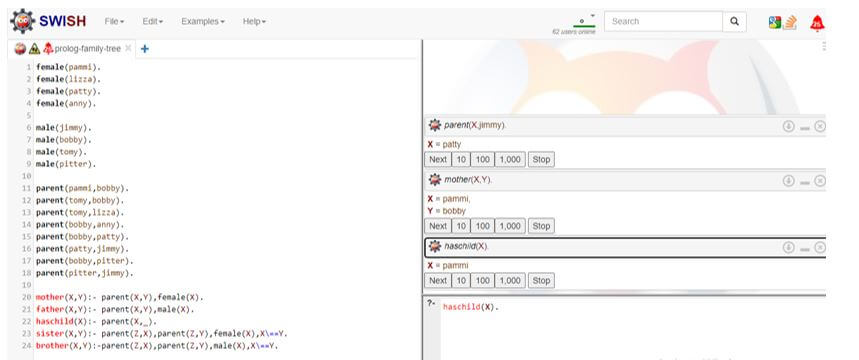Click the ?- query prompt
Screen dimensions: 859x360
point(431,302)
